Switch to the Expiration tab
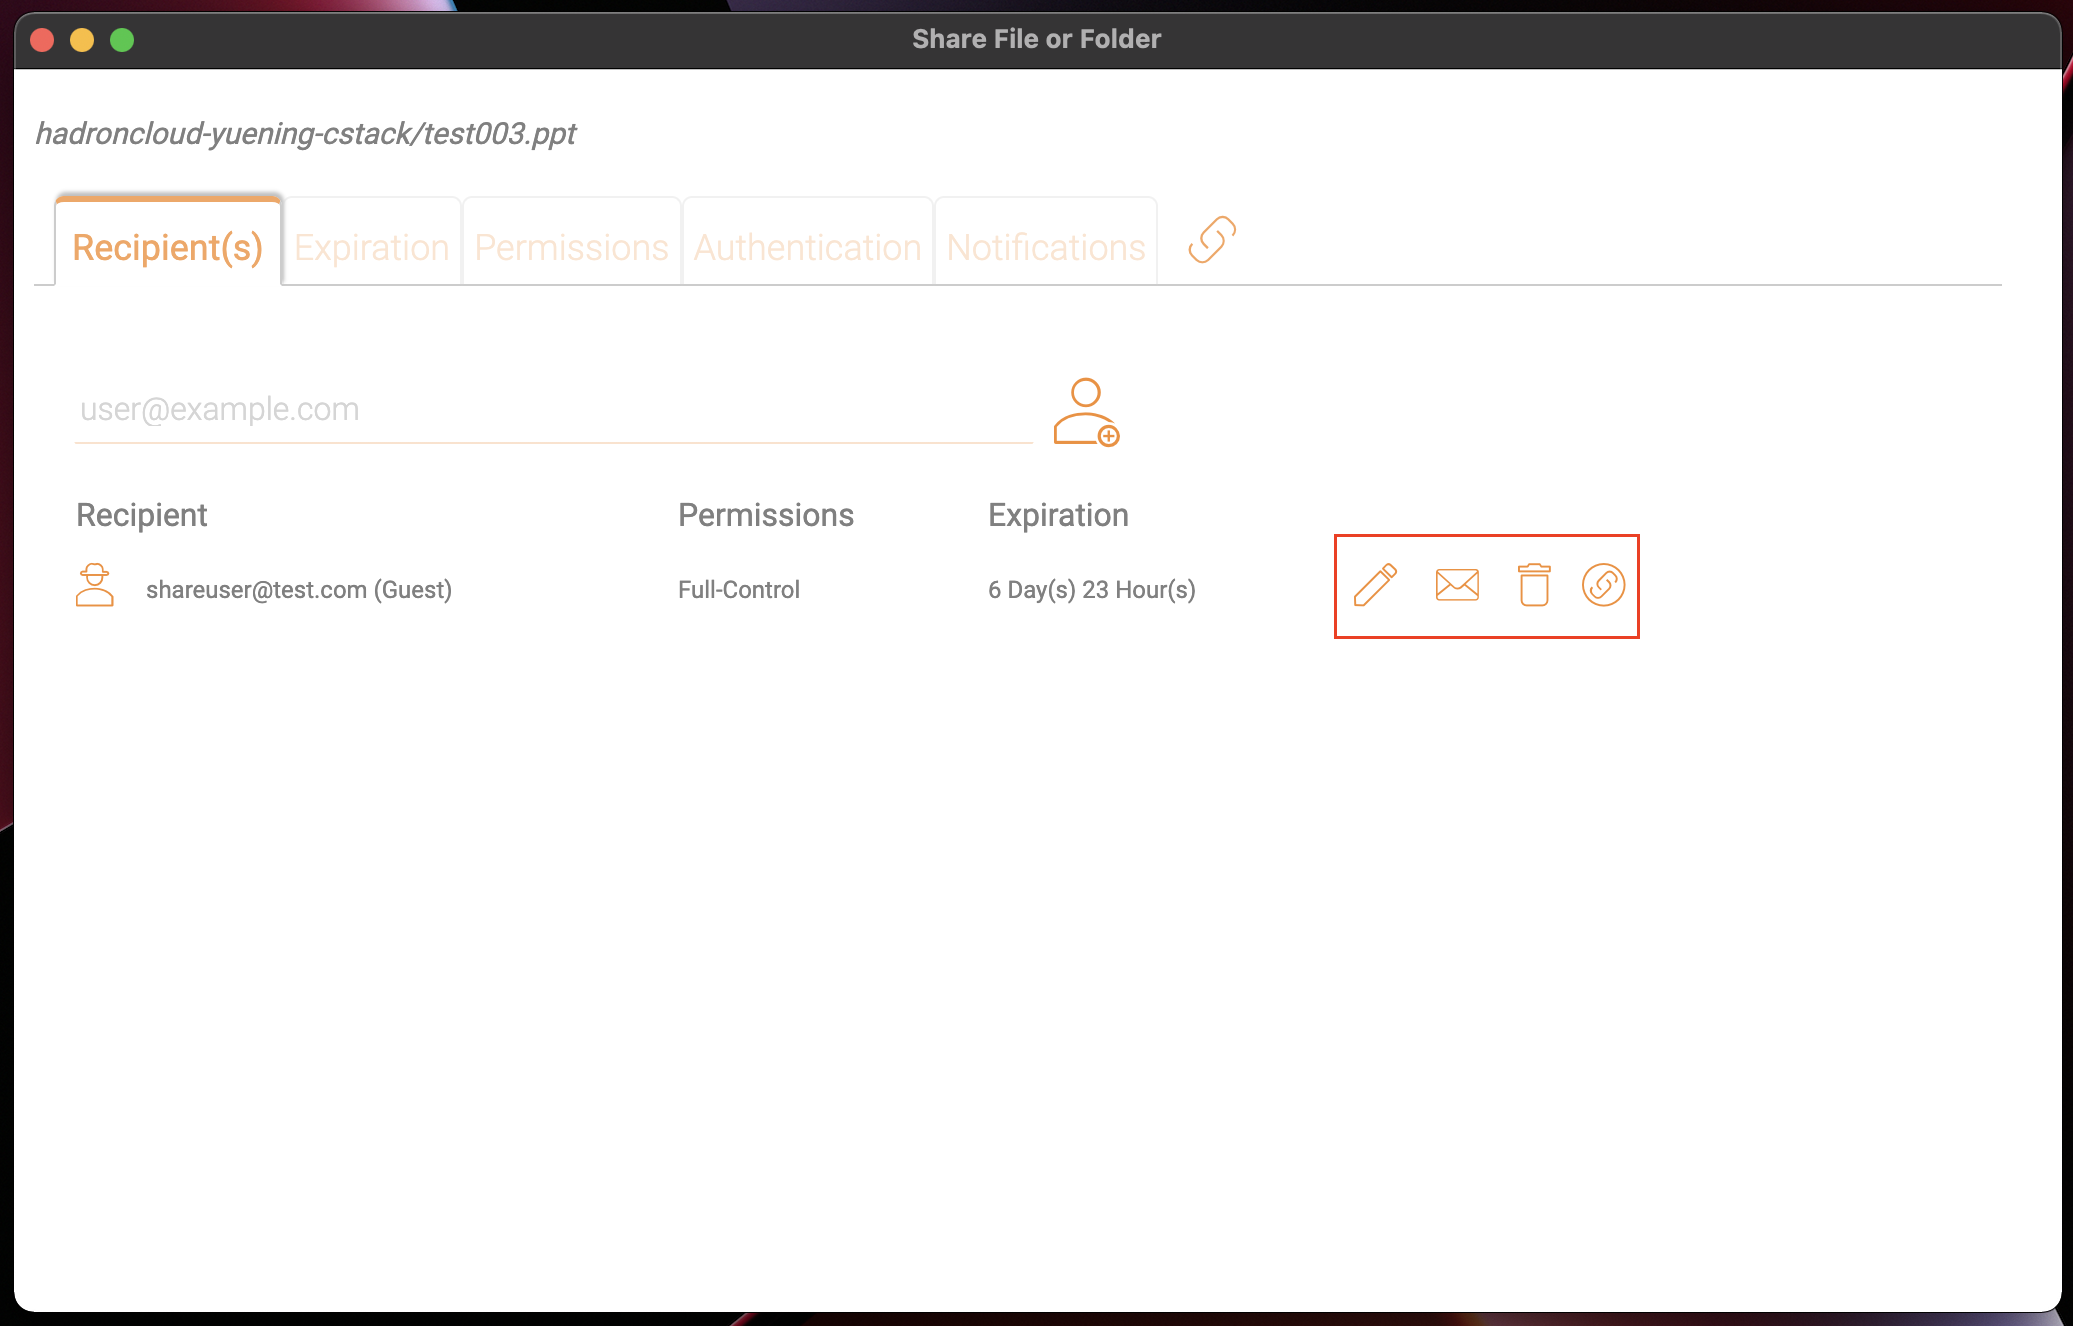The image size is (2073, 1326). tap(373, 246)
